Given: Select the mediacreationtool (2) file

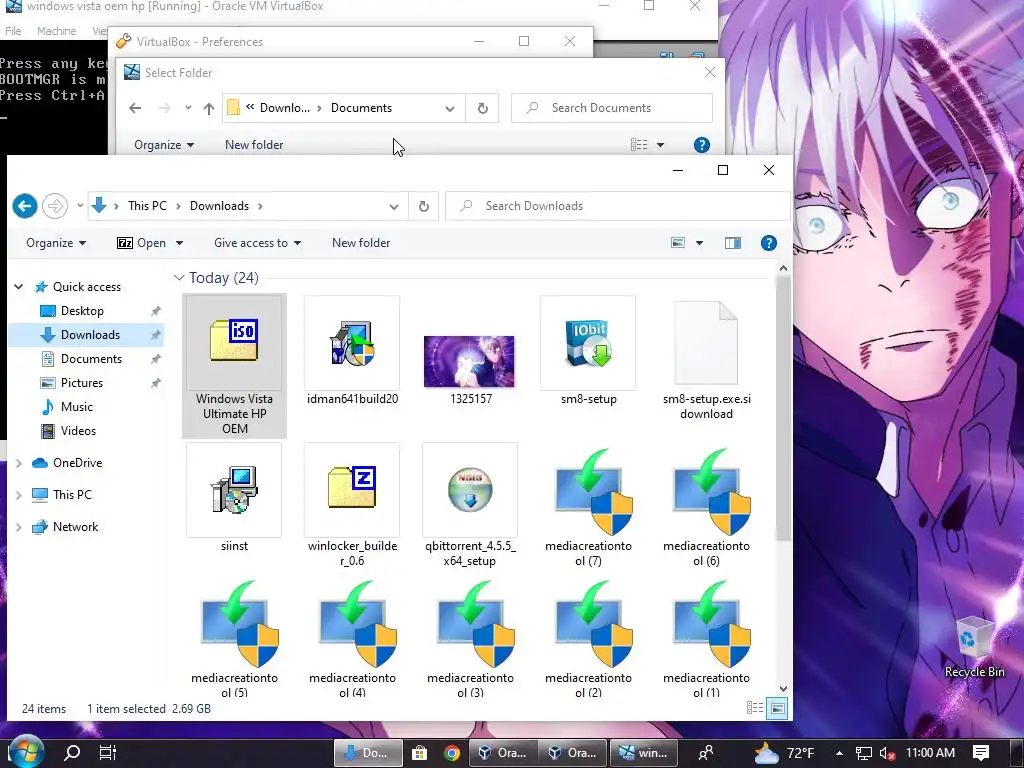Looking at the screenshot, I should (588, 639).
